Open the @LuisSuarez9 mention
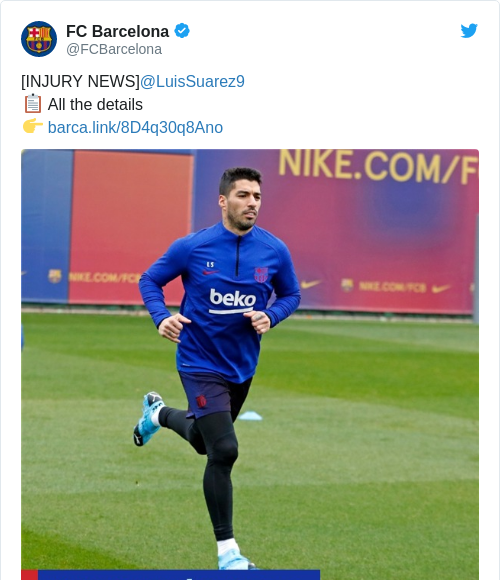This screenshot has width=500, height=580. (x=192, y=81)
